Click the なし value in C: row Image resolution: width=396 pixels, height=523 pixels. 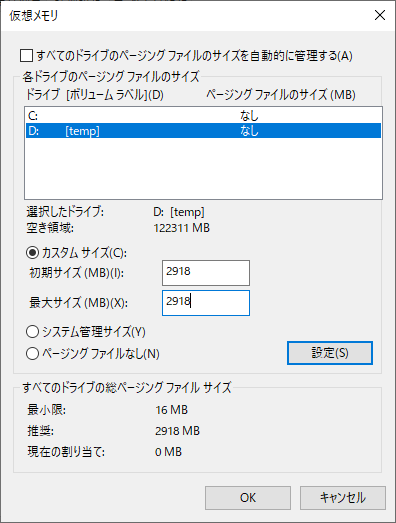[x=249, y=116]
